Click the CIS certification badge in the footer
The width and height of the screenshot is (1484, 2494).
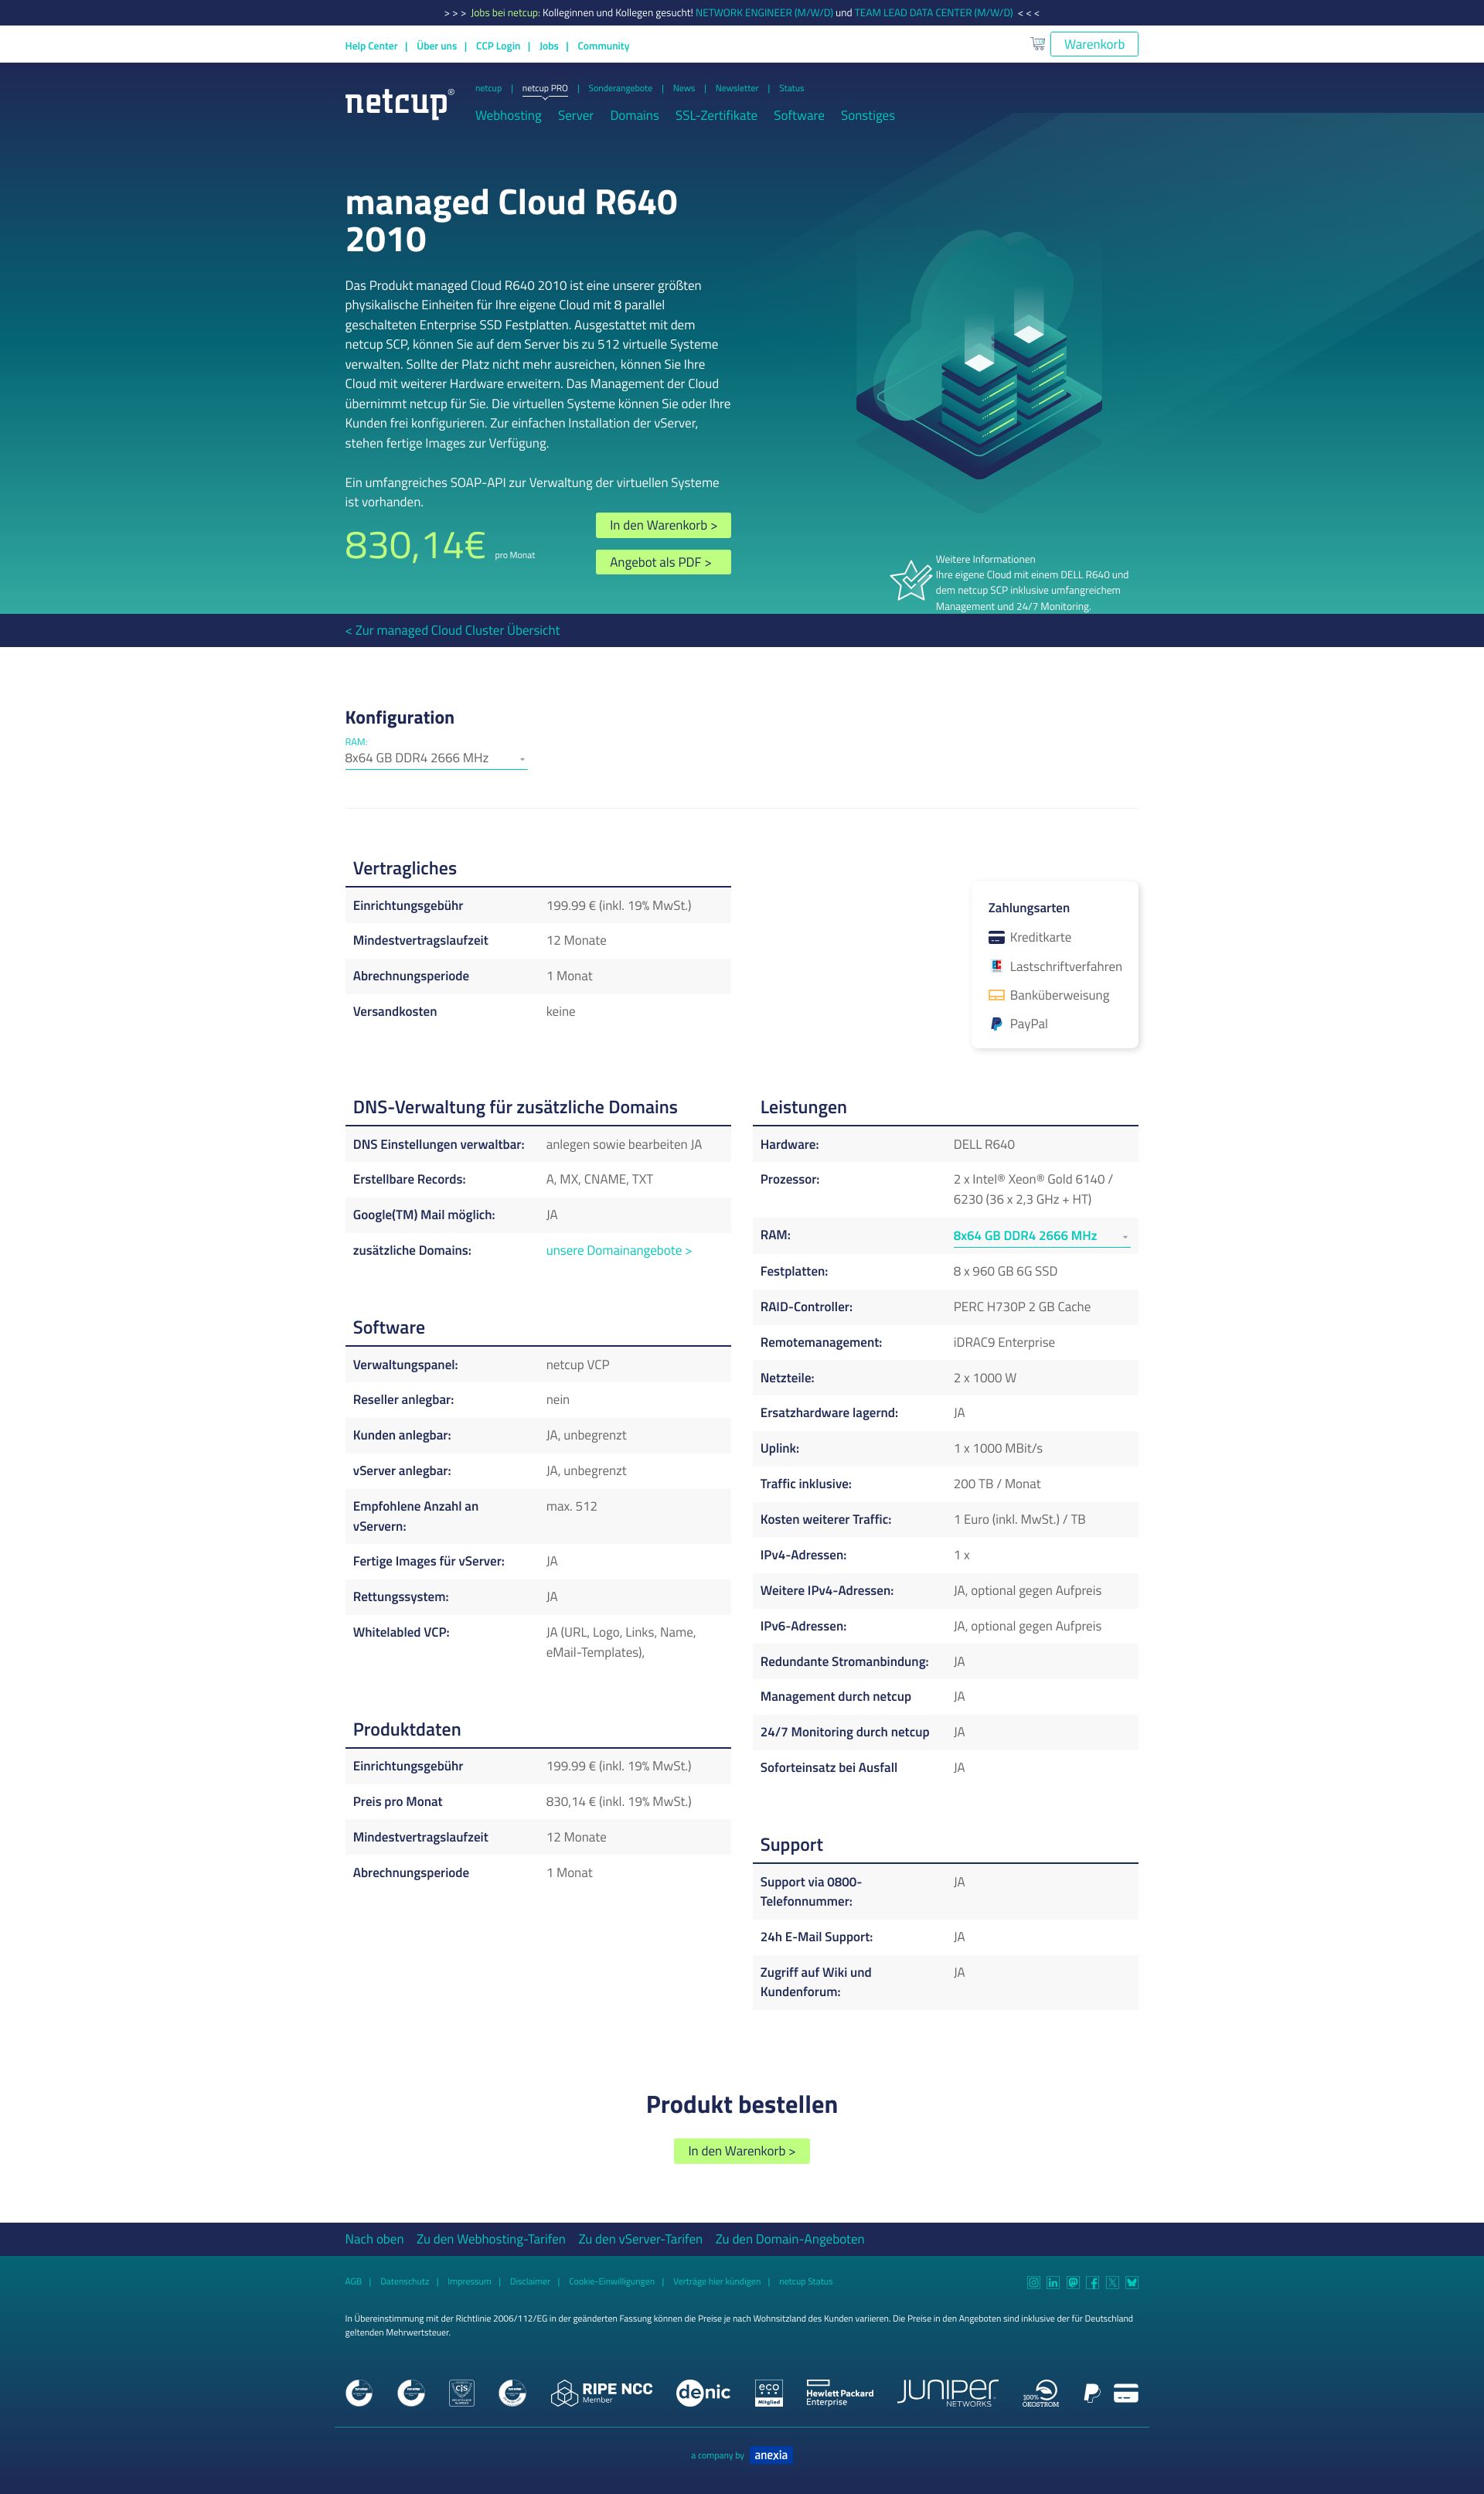pyautogui.click(x=462, y=2393)
